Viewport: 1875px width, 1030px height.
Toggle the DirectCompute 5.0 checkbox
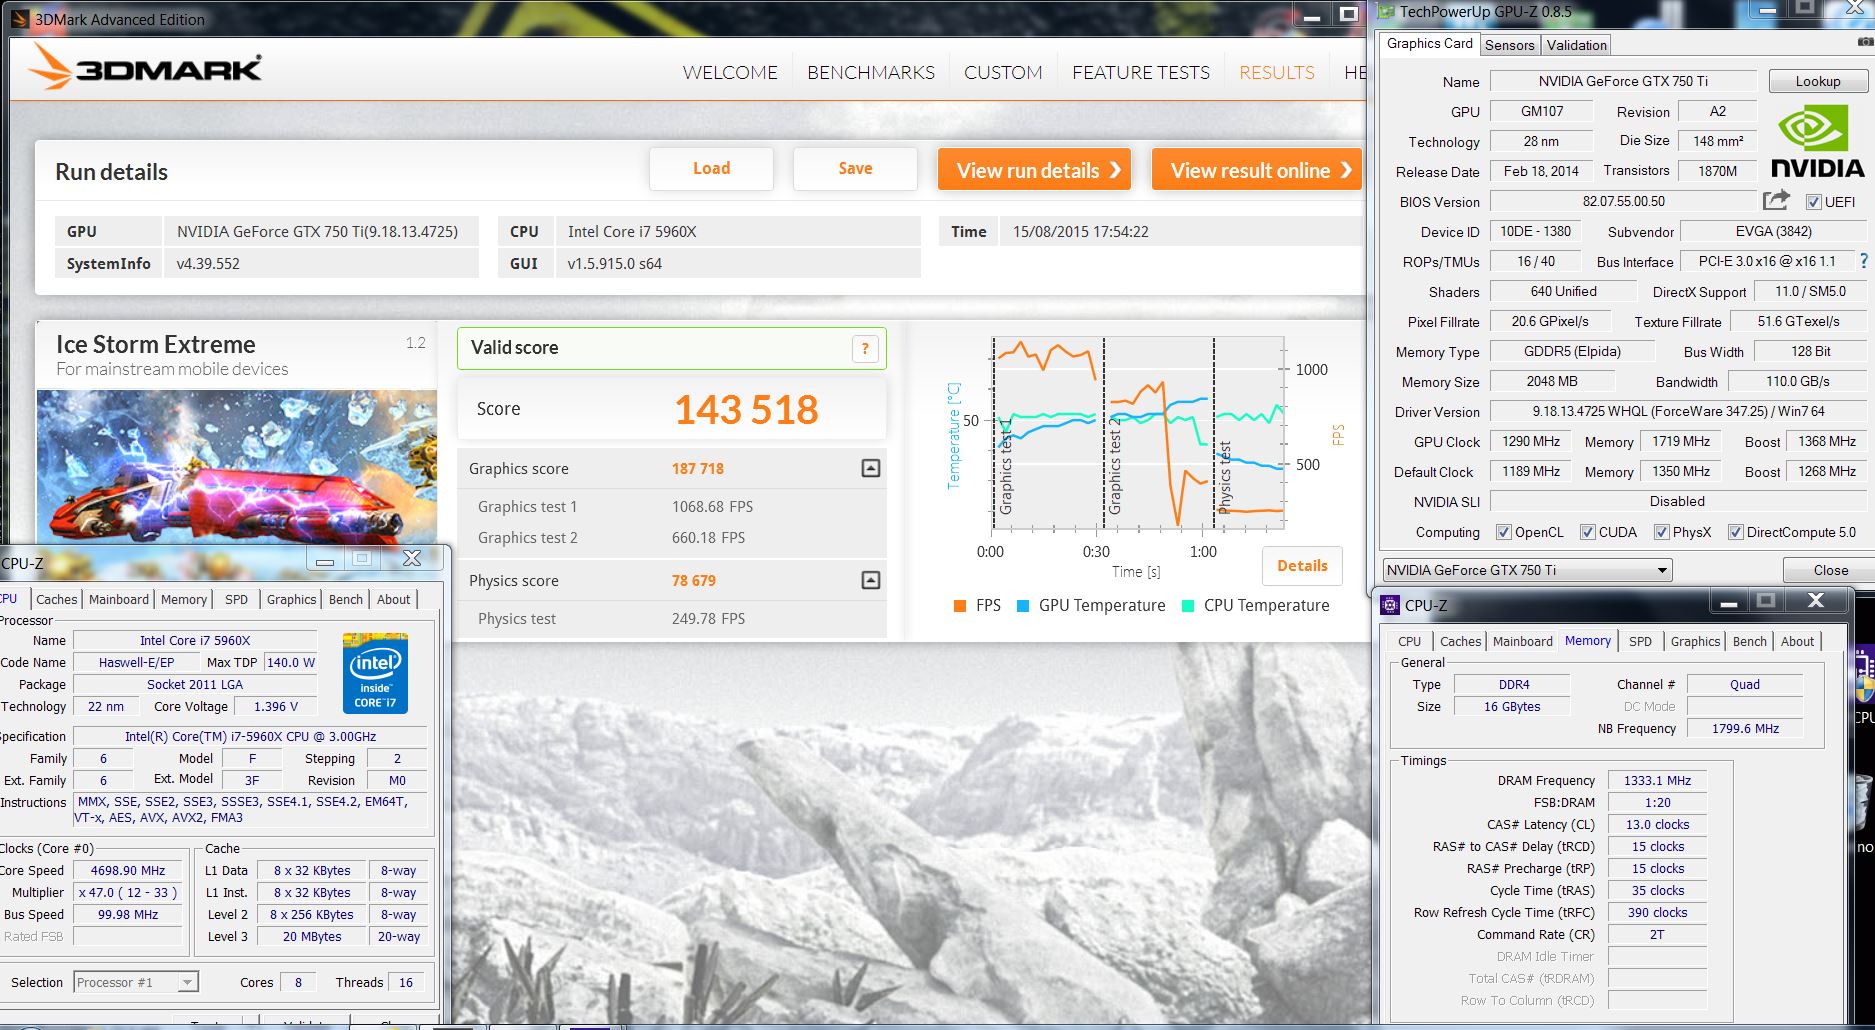point(1735,532)
